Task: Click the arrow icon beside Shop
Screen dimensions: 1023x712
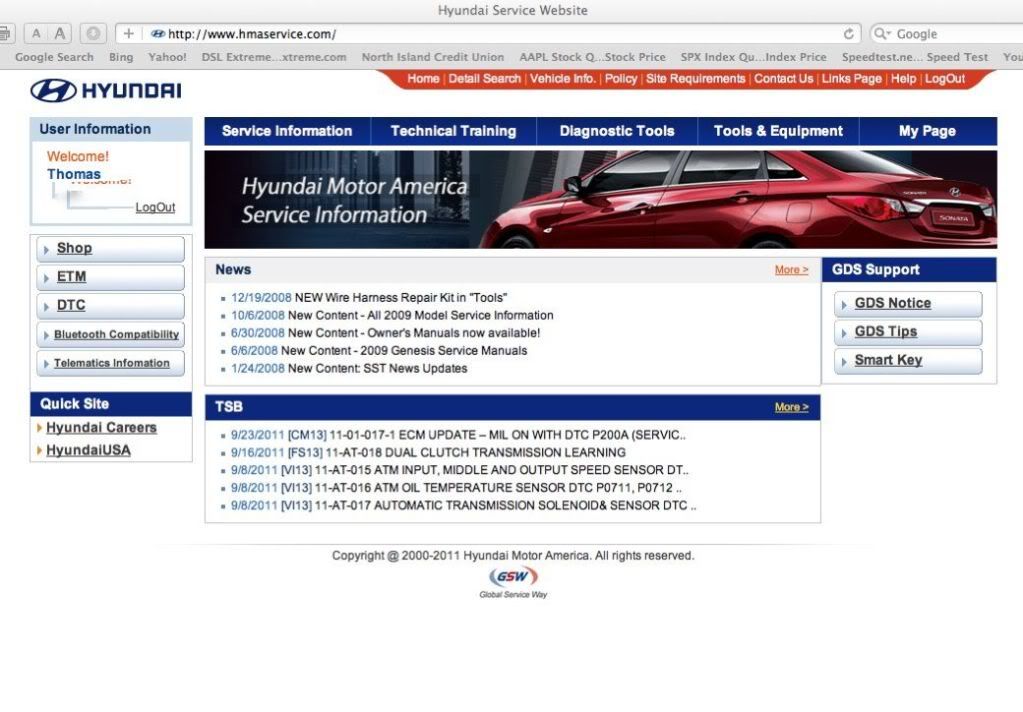Action: point(46,249)
